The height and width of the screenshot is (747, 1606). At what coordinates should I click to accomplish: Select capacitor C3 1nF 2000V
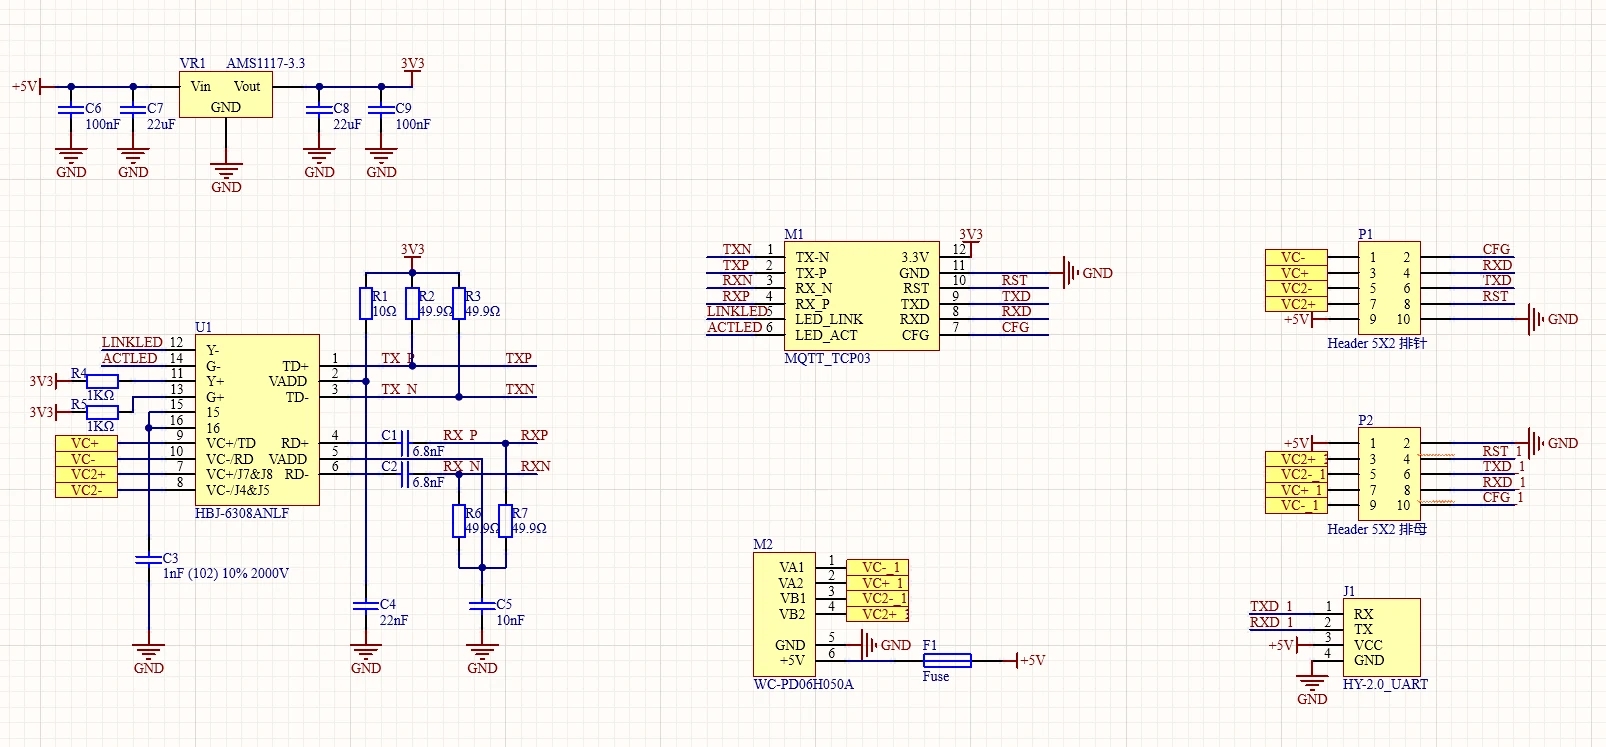[x=148, y=559]
